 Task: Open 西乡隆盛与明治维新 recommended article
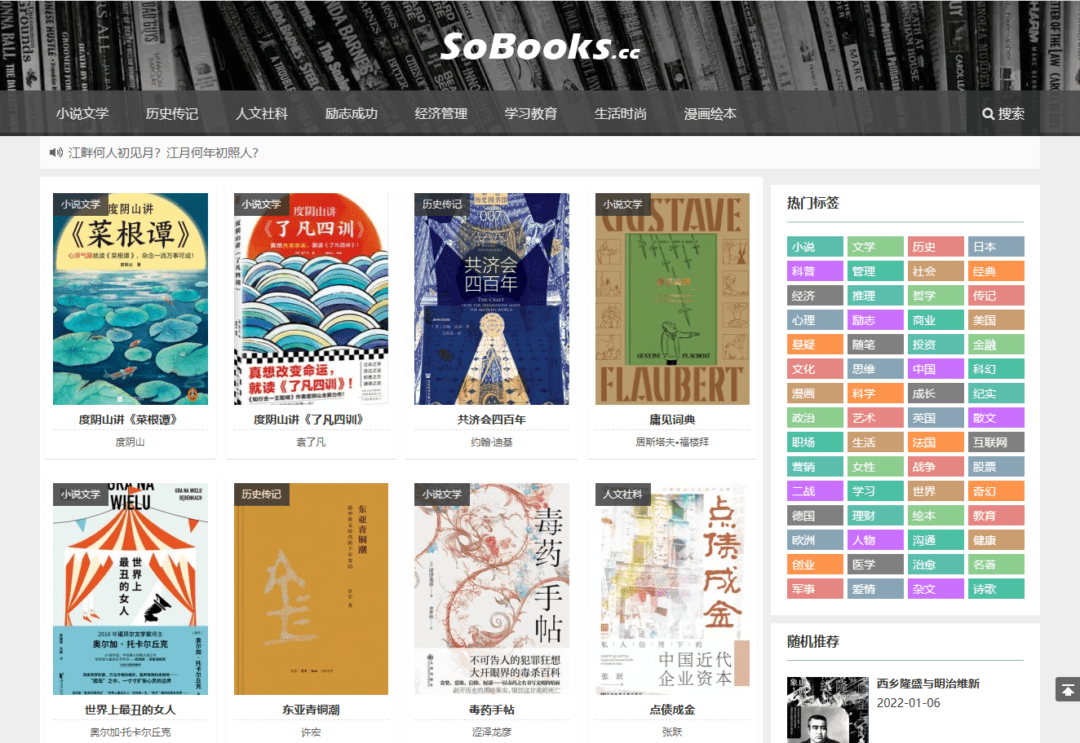pos(928,684)
